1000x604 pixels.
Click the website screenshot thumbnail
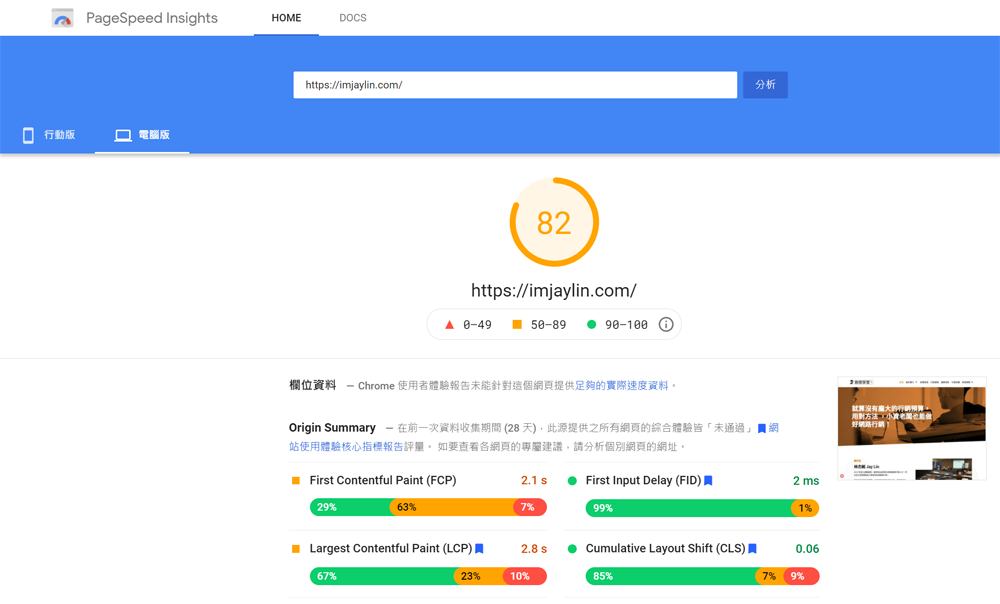coord(911,428)
